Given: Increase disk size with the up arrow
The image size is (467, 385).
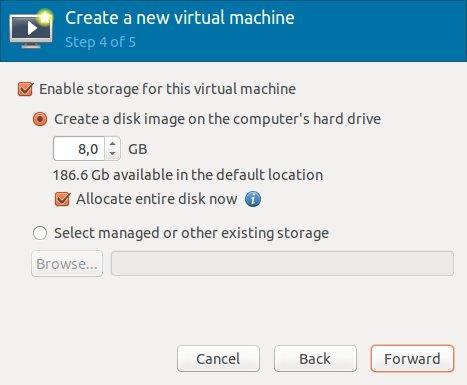Looking at the screenshot, I should (x=113, y=144).
